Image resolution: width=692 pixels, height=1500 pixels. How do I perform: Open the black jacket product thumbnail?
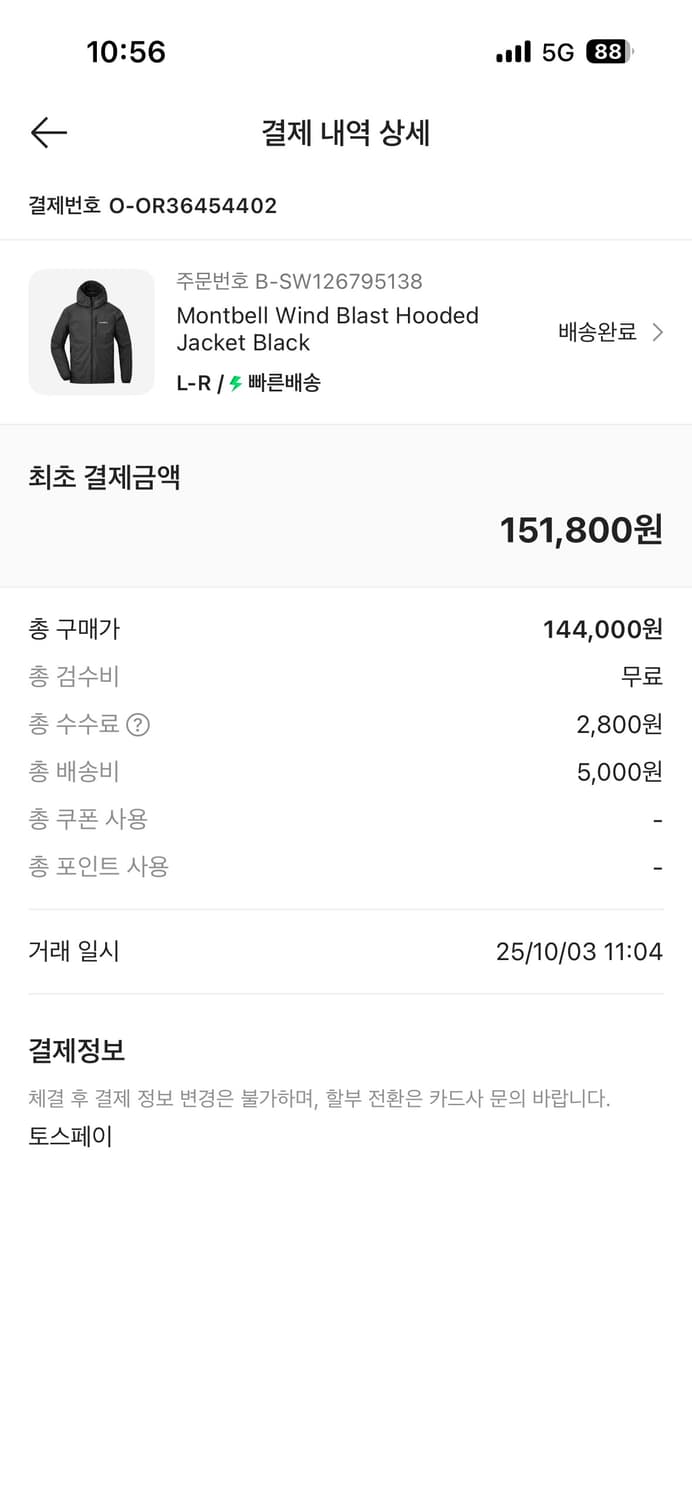[91, 332]
